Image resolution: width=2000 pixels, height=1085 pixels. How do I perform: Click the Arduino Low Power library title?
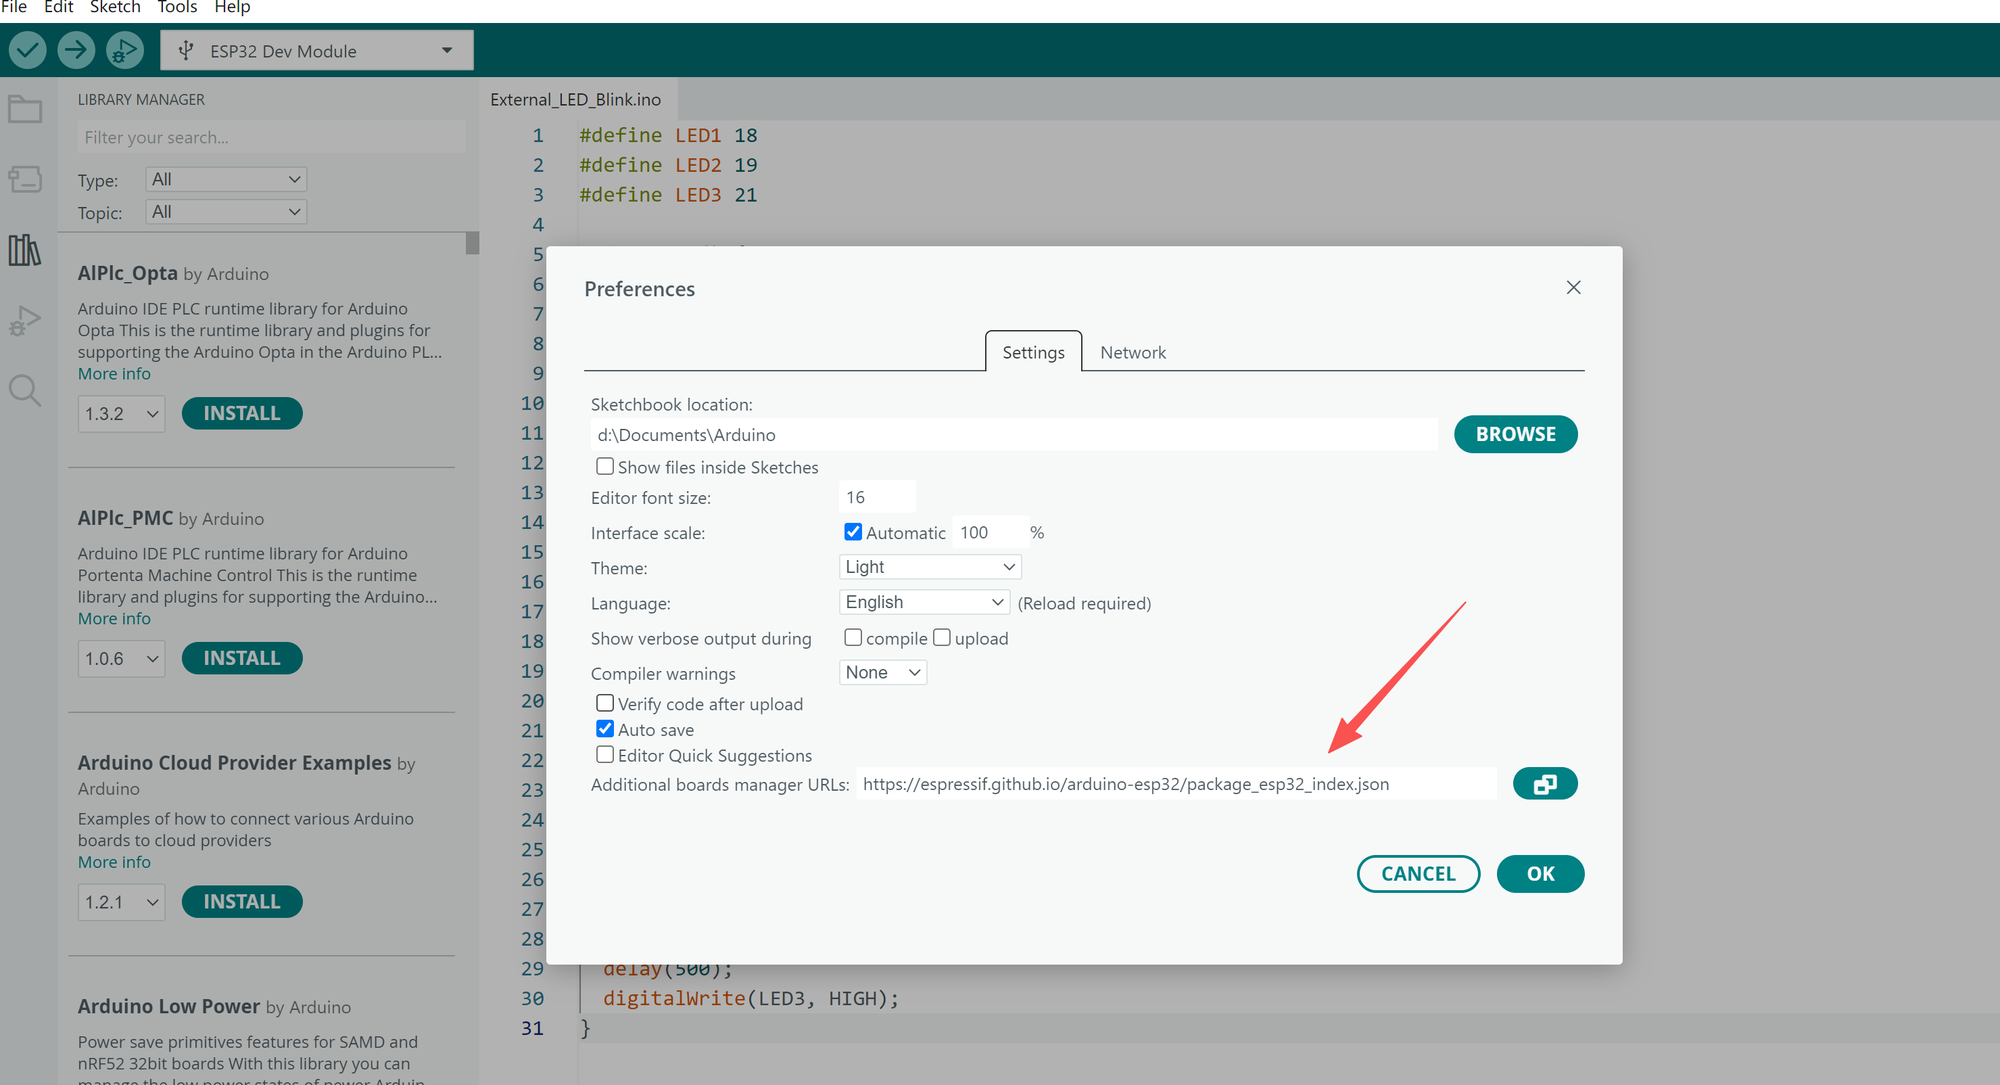[x=169, y=1006]
